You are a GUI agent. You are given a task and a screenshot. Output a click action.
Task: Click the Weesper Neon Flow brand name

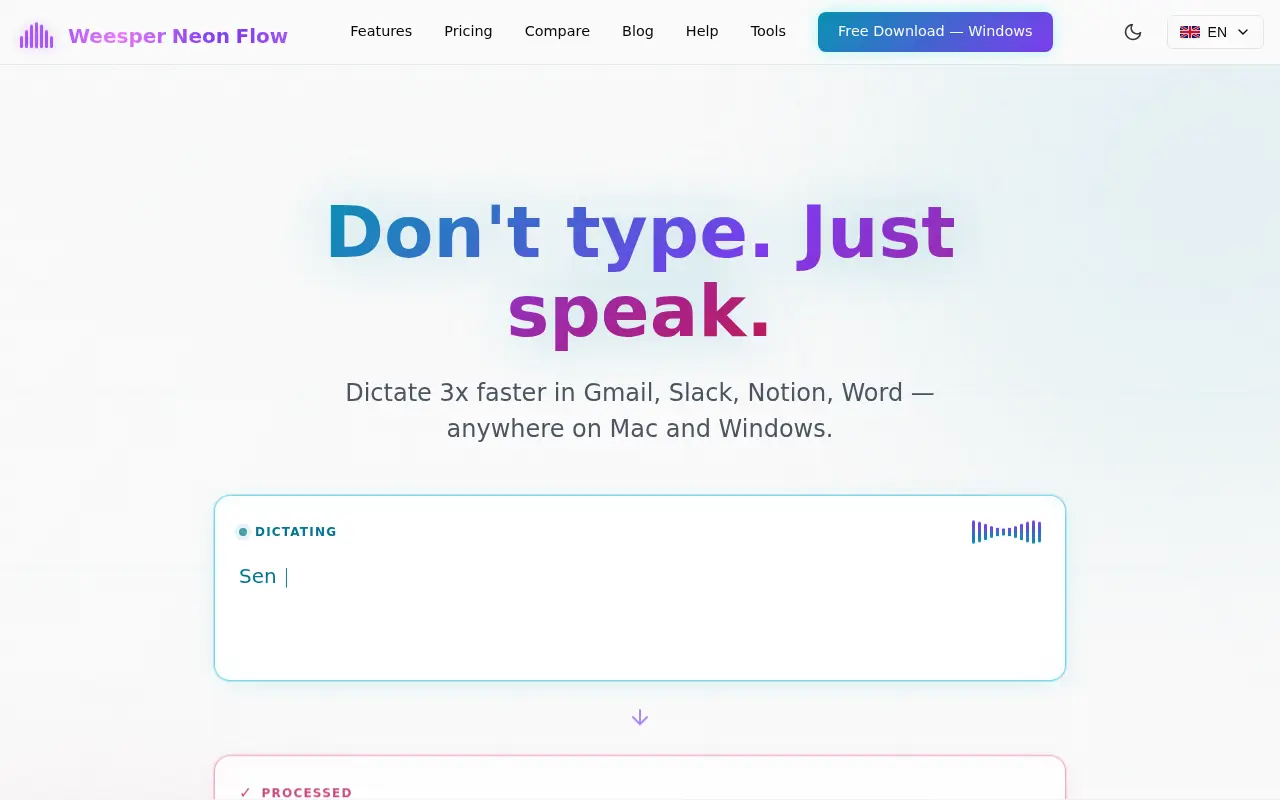tap(178, 36)
